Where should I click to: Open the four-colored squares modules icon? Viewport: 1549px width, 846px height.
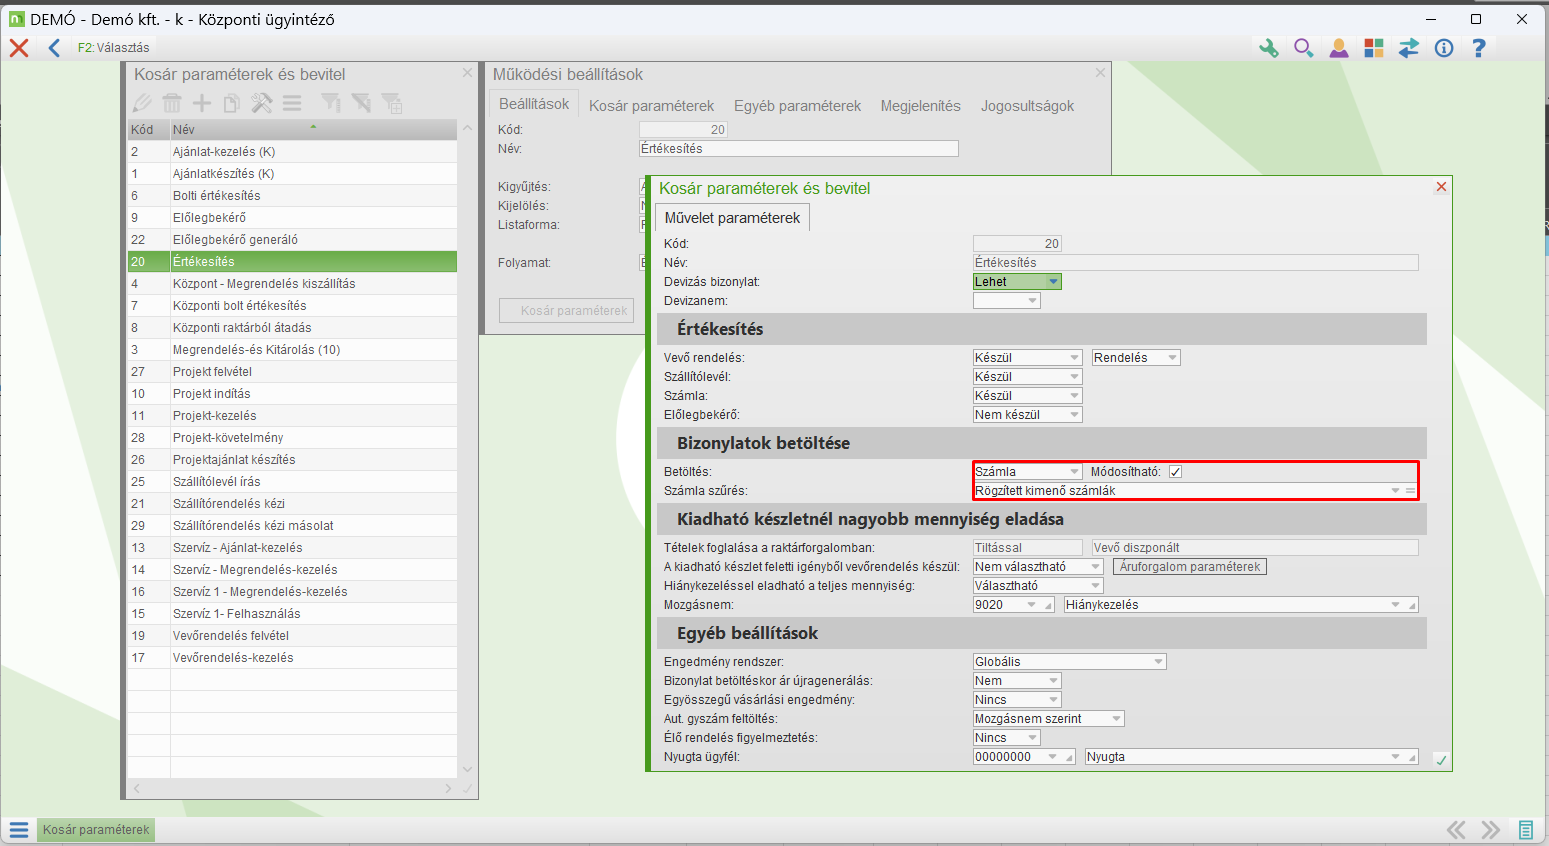tap(1373, 48)
